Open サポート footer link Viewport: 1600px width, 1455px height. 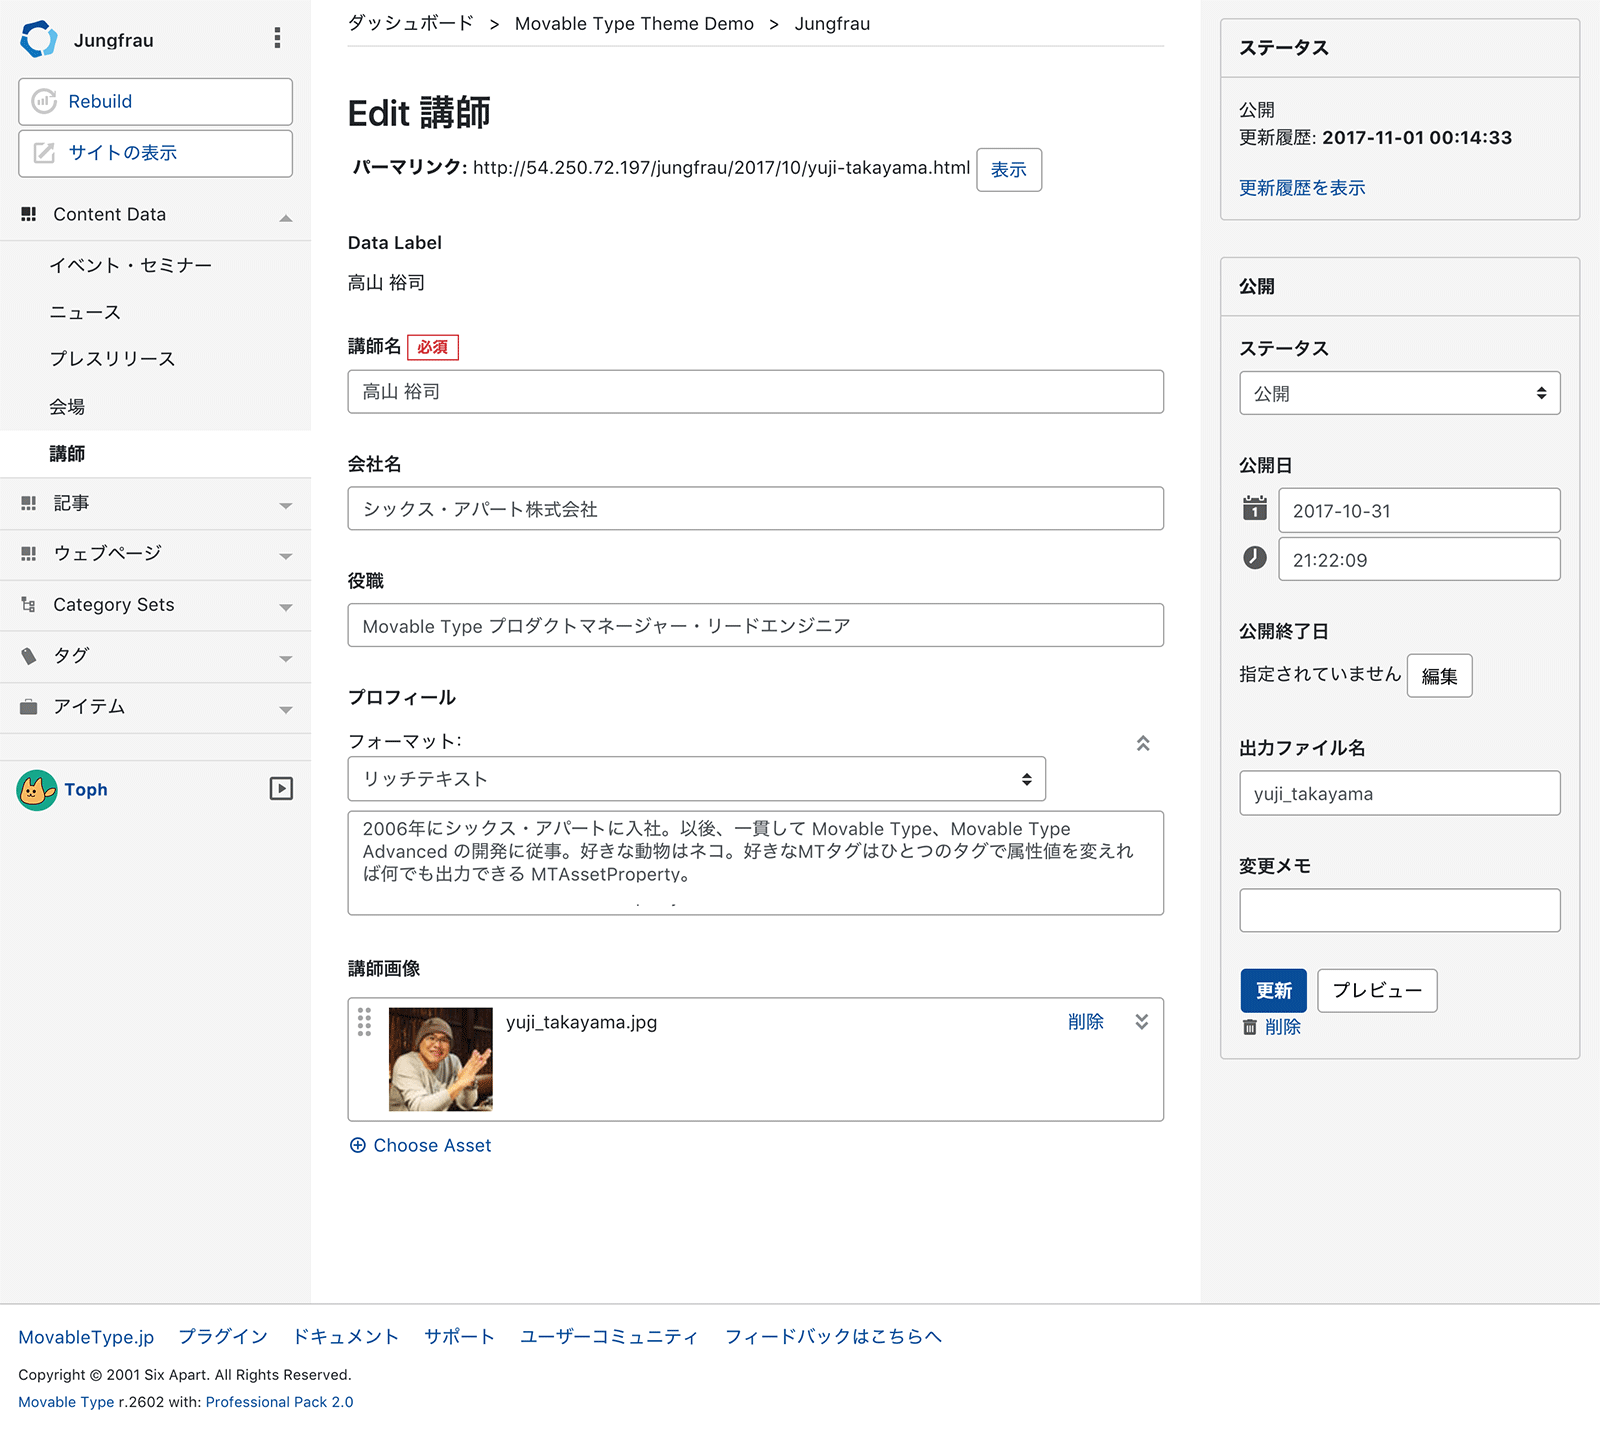click(x=460, y=1337)
